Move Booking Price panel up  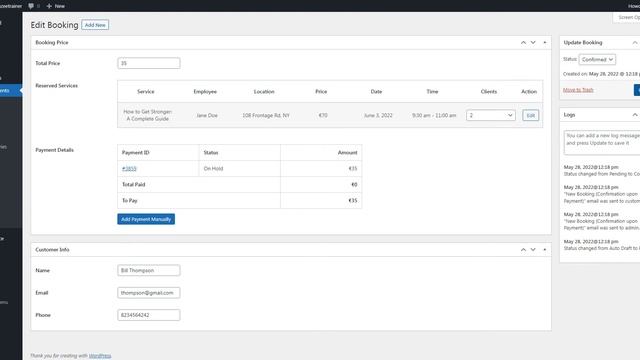(x=523, y=42)
